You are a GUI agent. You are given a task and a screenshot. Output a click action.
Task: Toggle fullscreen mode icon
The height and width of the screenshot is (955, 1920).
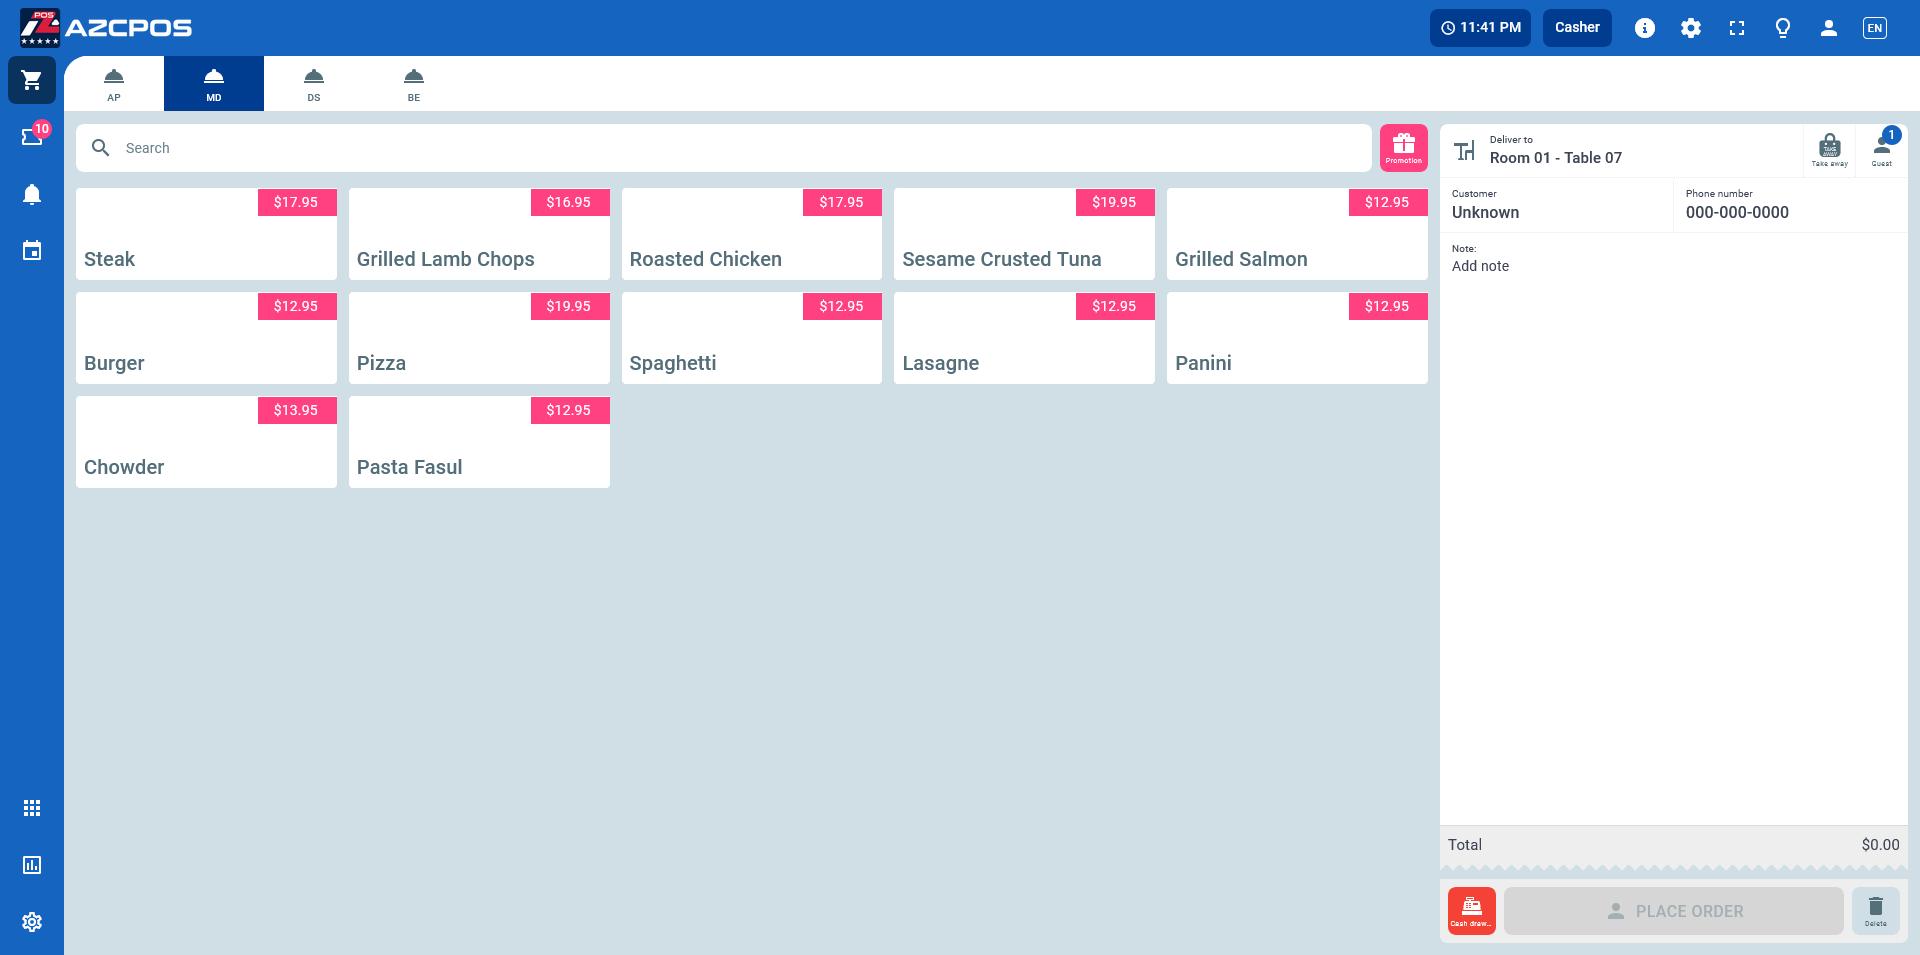tap(1737, 28)
